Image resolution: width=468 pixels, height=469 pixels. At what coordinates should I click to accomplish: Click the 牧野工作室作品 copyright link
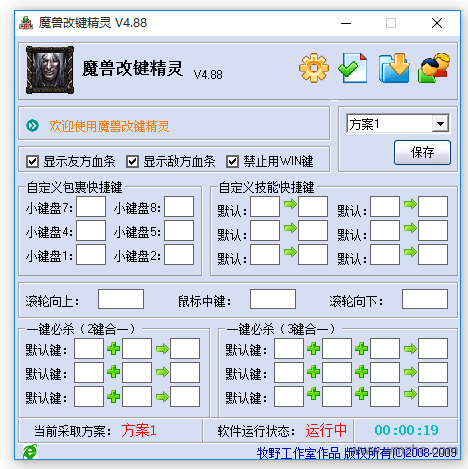click(x=357, y=453)
